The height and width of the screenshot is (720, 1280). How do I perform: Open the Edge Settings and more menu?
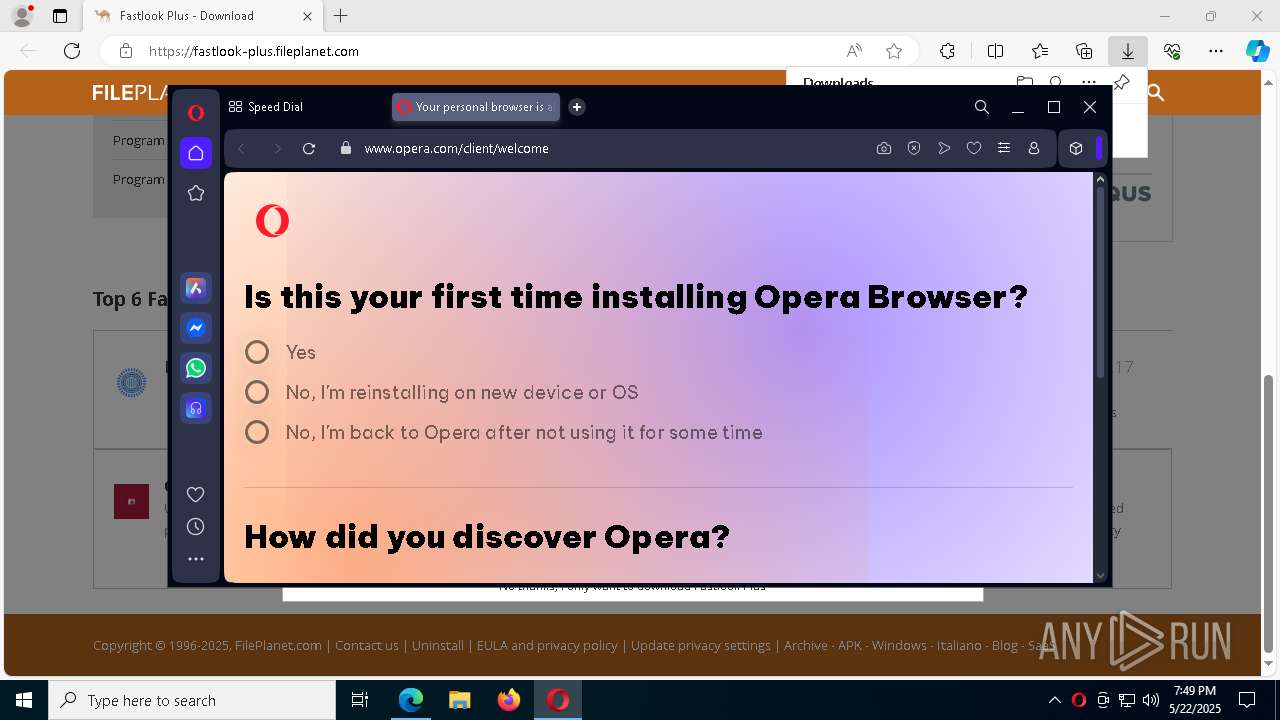point(1216,51)
